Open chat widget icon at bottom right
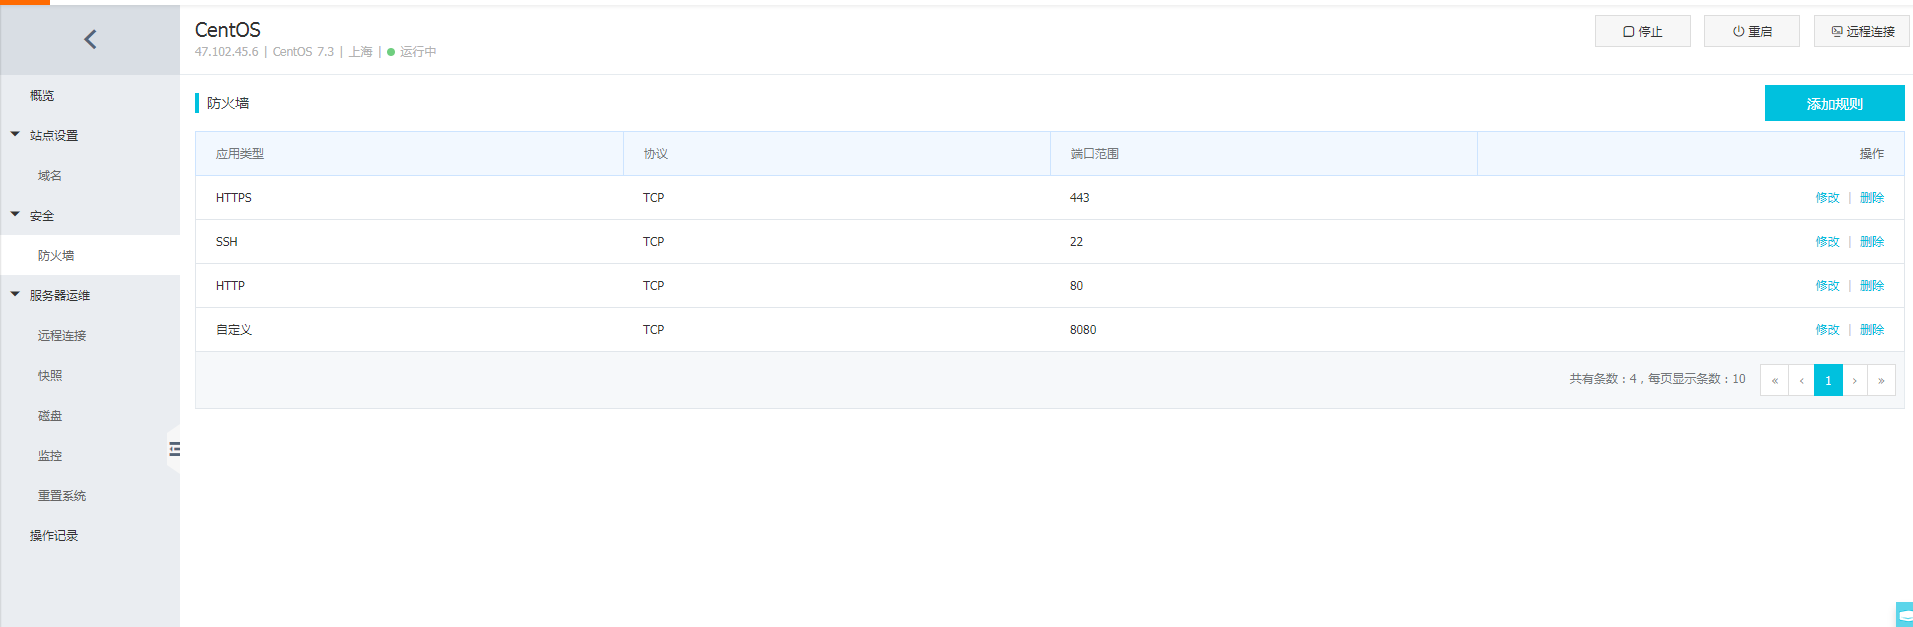Image resolution: width=1913 pixels, height=627 pixels. pos(1904,615)
